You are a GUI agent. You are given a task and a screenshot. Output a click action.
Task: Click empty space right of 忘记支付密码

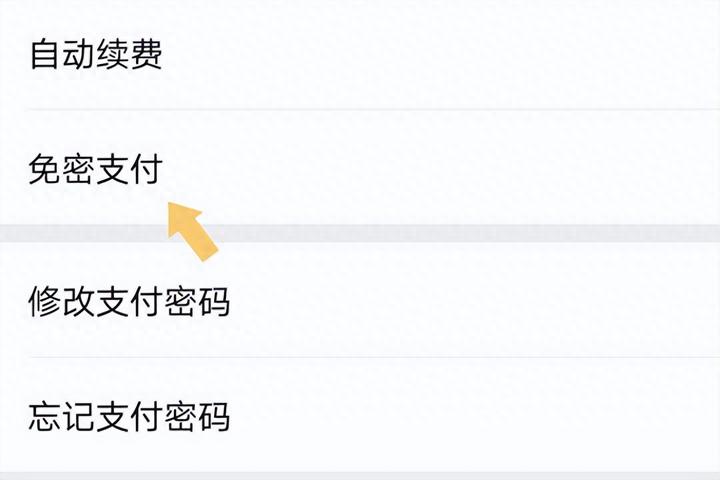480,415
